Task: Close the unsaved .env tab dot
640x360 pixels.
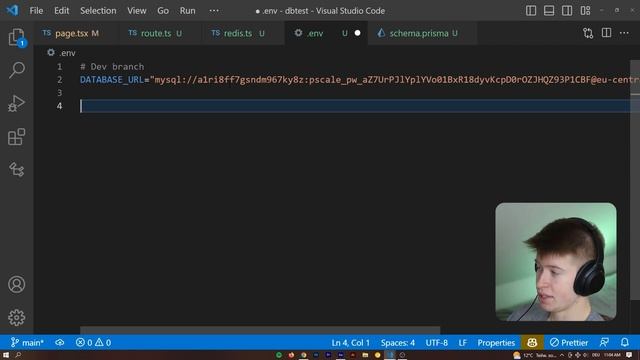Action: (x=357, y=33)
